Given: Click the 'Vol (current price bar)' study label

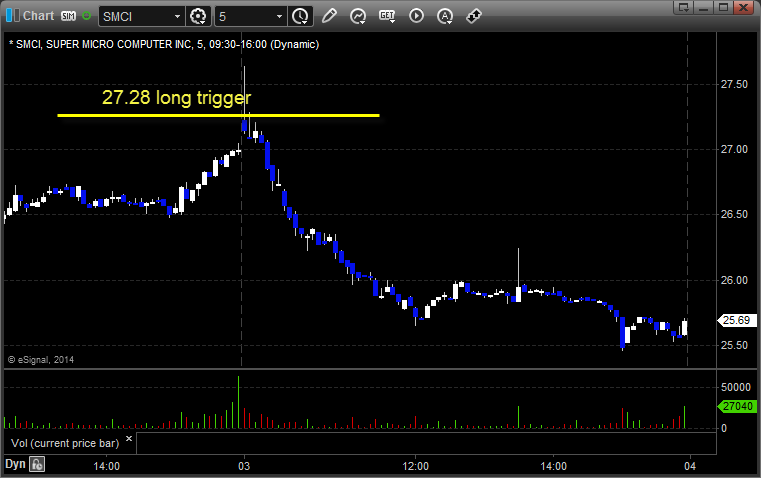Looking at the screenshot, I should point(65,443).
